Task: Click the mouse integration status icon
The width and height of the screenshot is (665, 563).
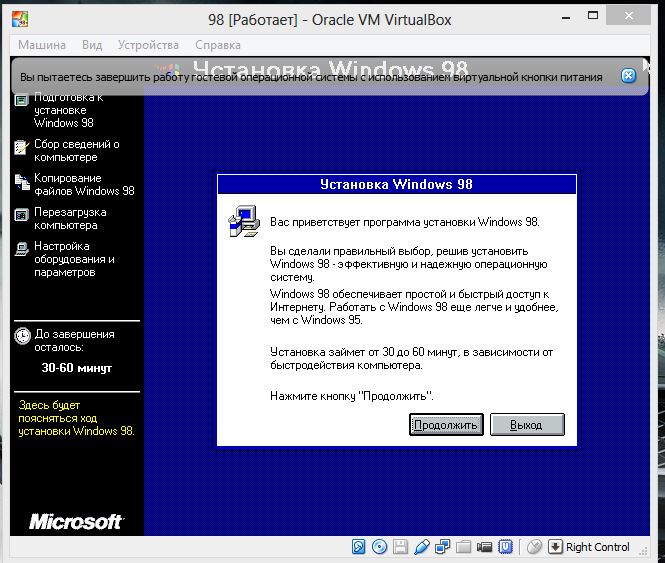Action: pos(534,547)
